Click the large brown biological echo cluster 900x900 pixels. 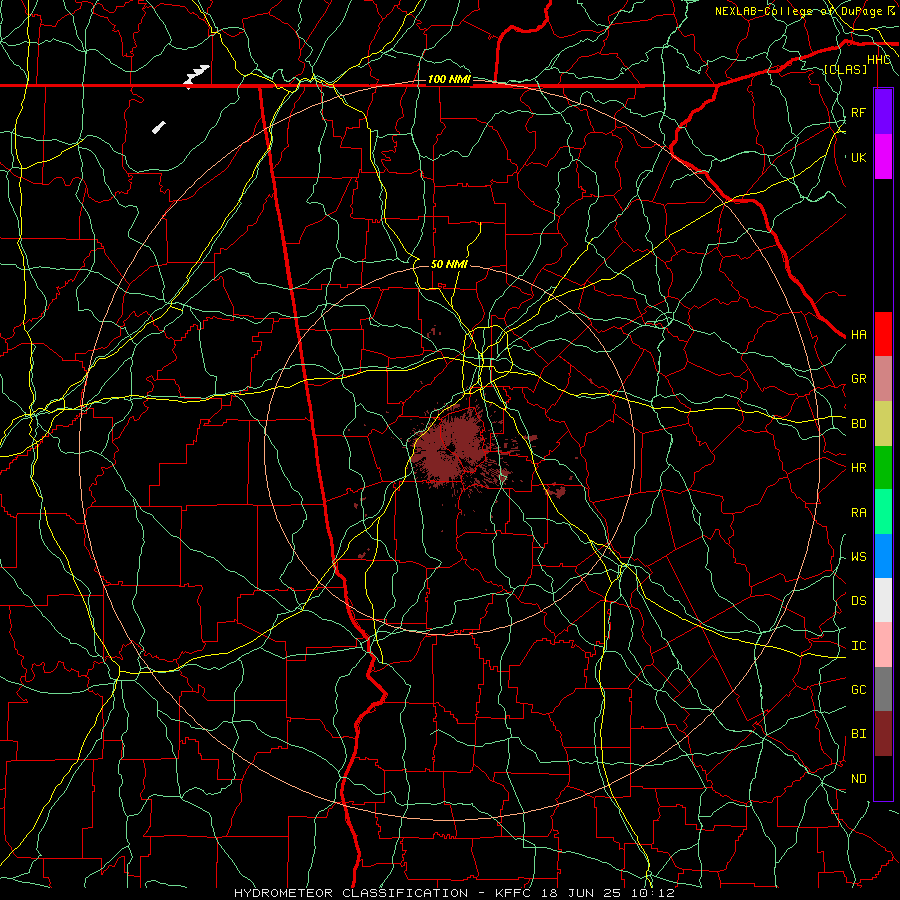point(453,448)
